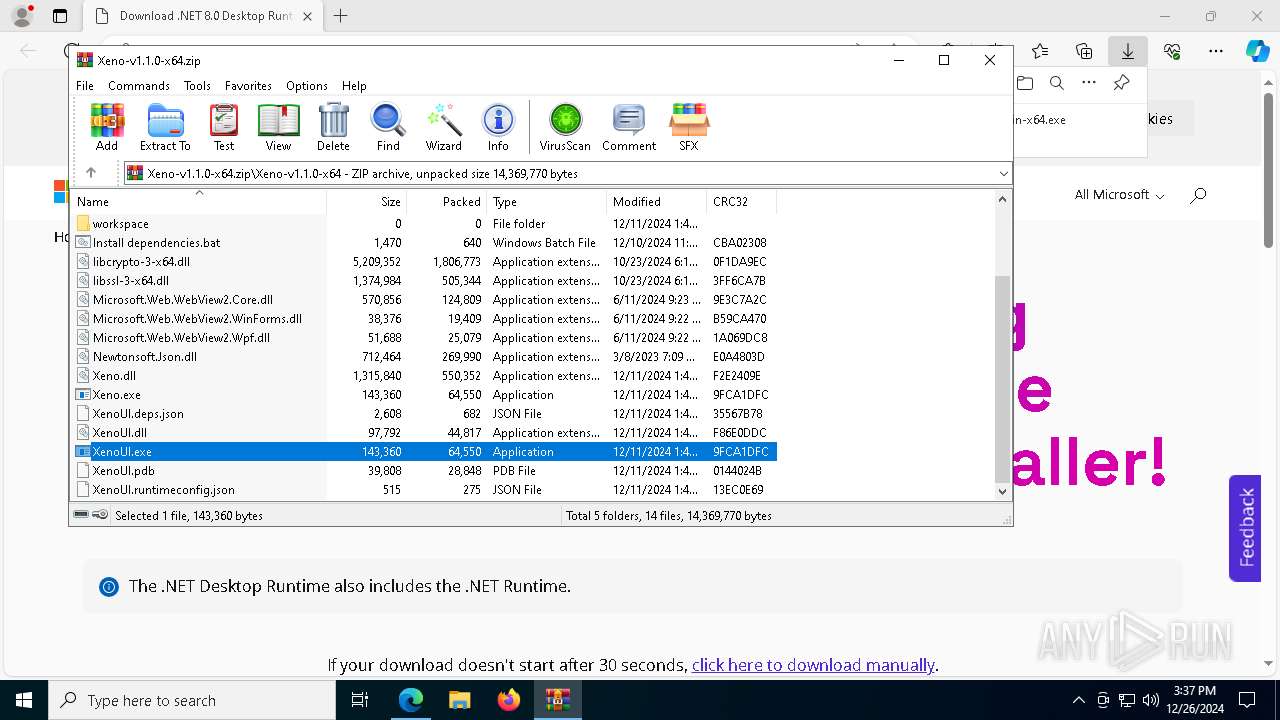This screenshot has height=720, width=1280.
Task: Select XenoUI.runtimeconfig.json file
Action: tap(163, 490)
